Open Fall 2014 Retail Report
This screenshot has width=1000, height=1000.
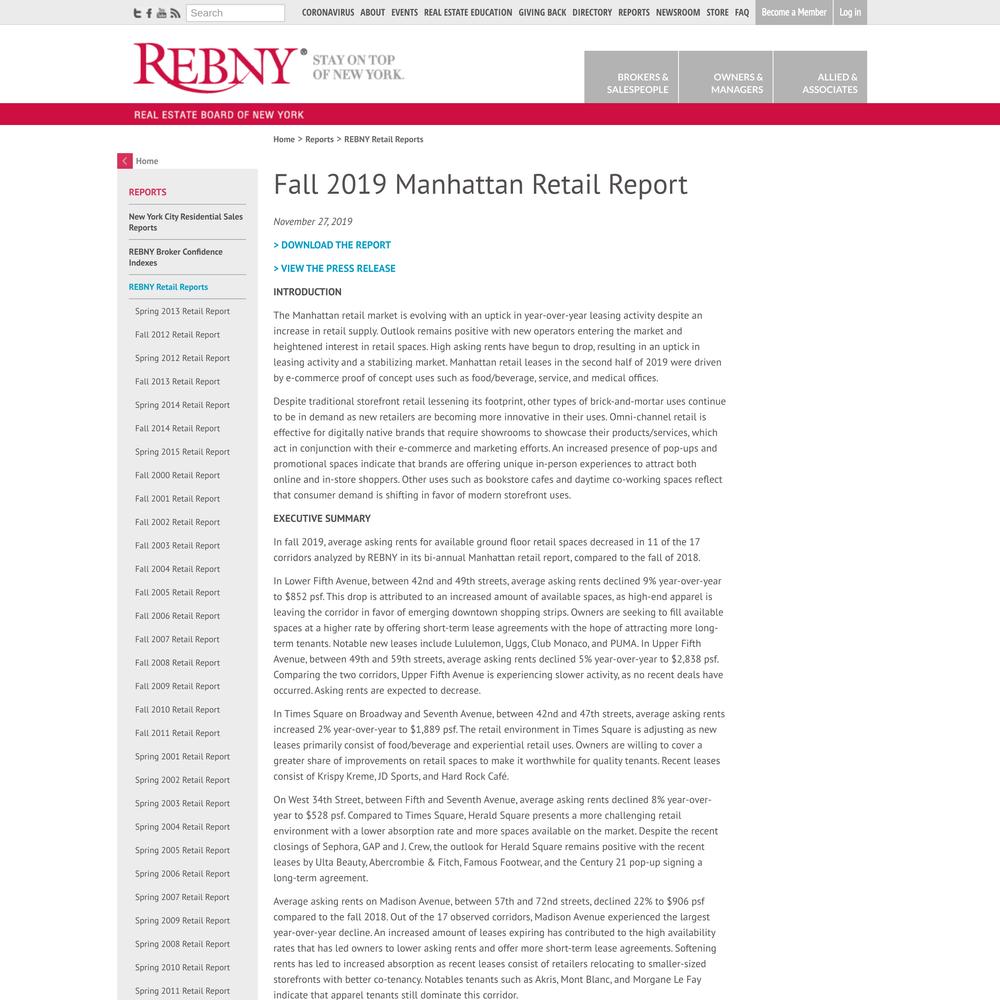click(x=177, y=429)
